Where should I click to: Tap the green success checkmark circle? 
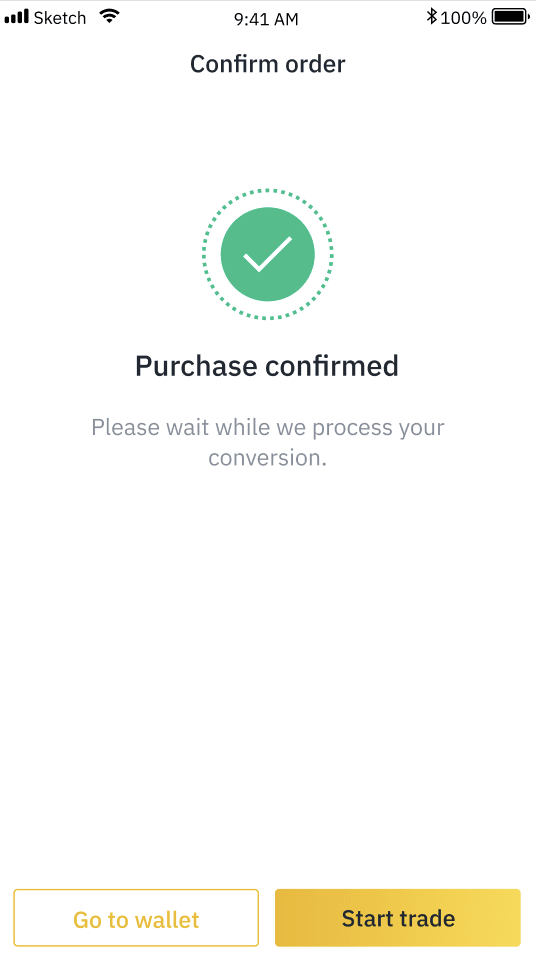[268, 254]
